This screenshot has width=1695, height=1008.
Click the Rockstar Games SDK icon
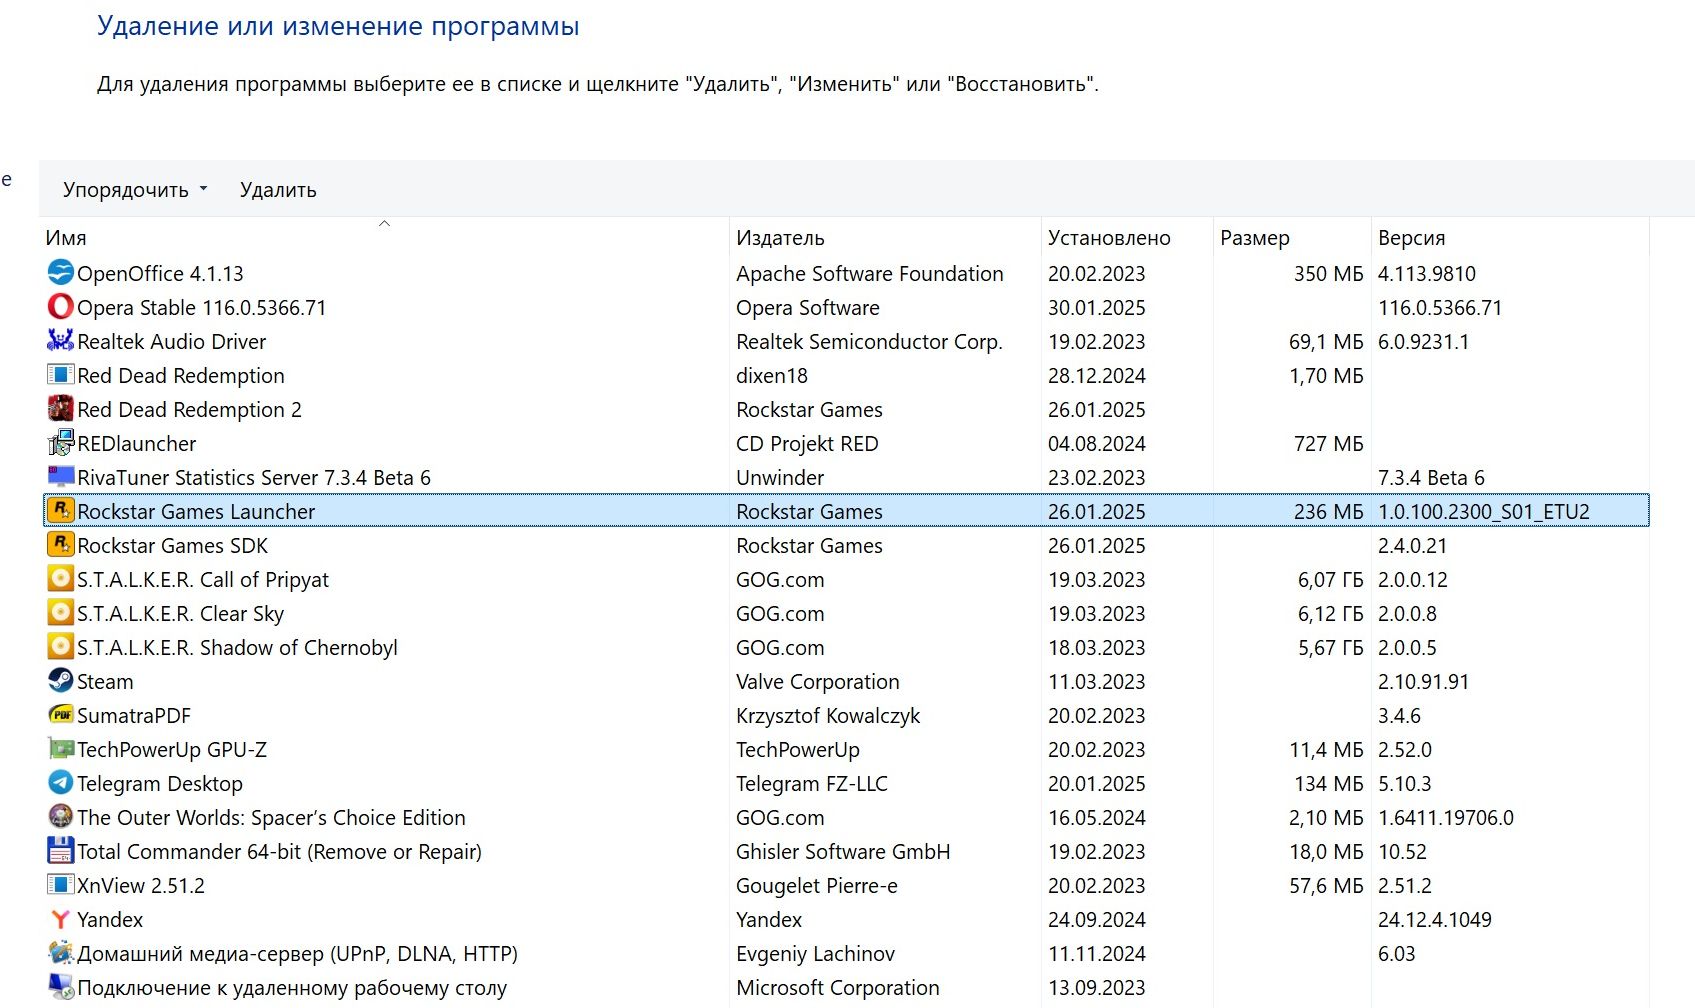60,544
